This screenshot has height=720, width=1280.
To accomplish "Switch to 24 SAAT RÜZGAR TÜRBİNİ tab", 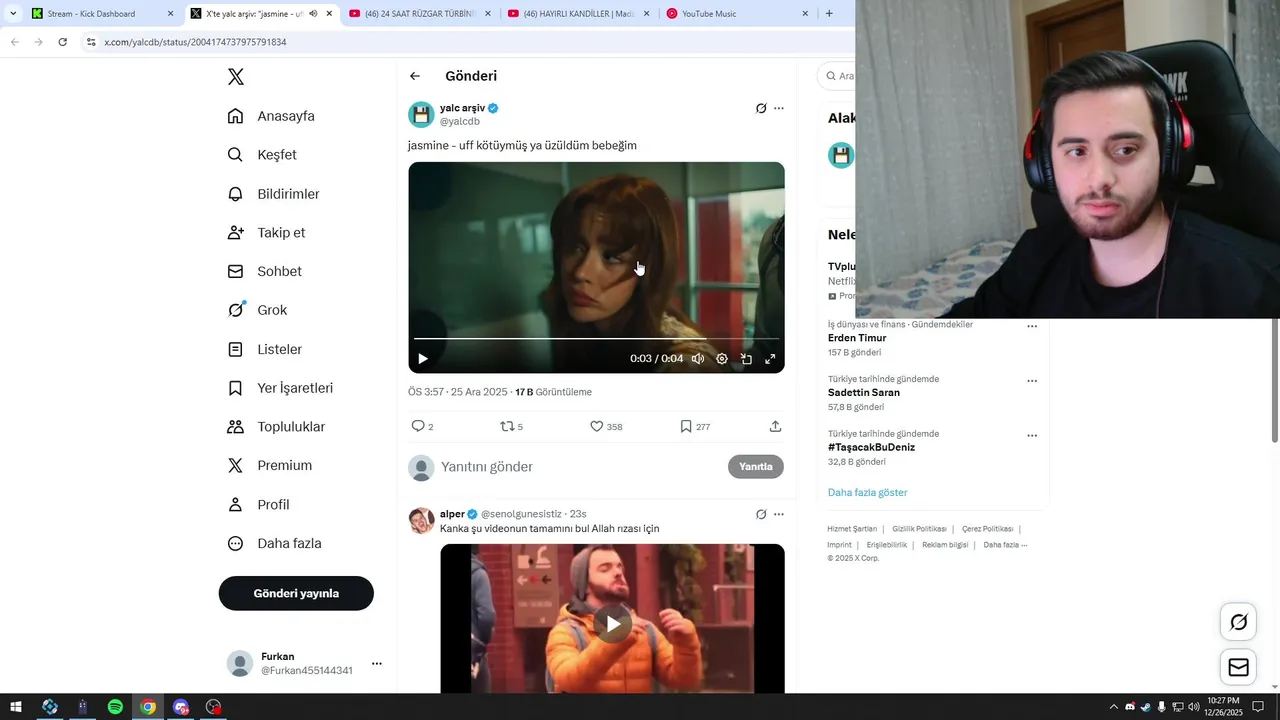I will 419,14.
